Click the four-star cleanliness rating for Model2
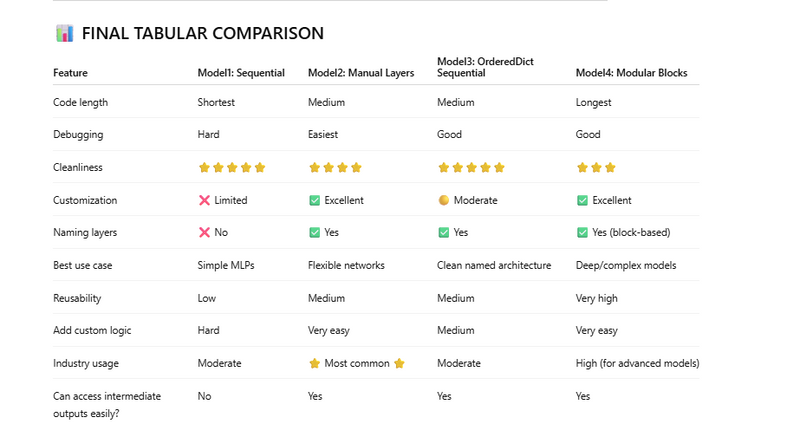The height and width of the screenshot is (438, 800). tap(335, 168)
